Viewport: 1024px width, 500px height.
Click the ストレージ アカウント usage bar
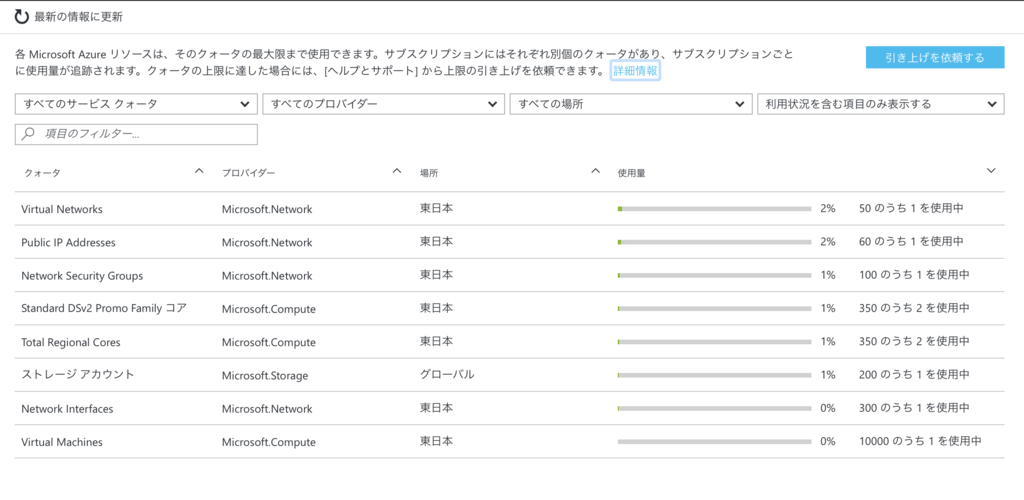coord(714,375)
